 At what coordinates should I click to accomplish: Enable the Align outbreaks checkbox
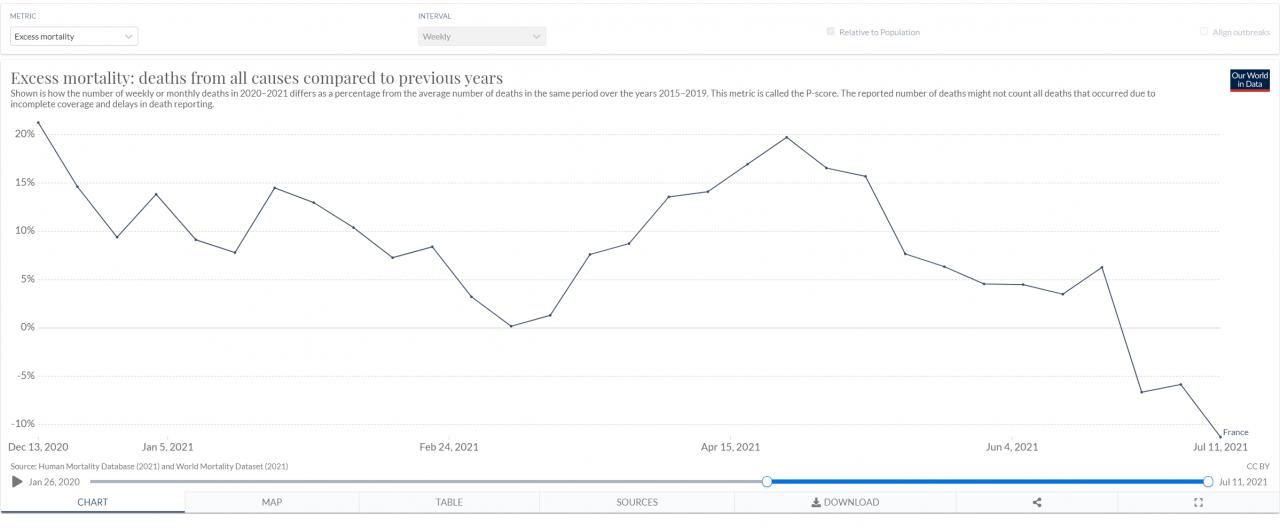pos(1204,32)
